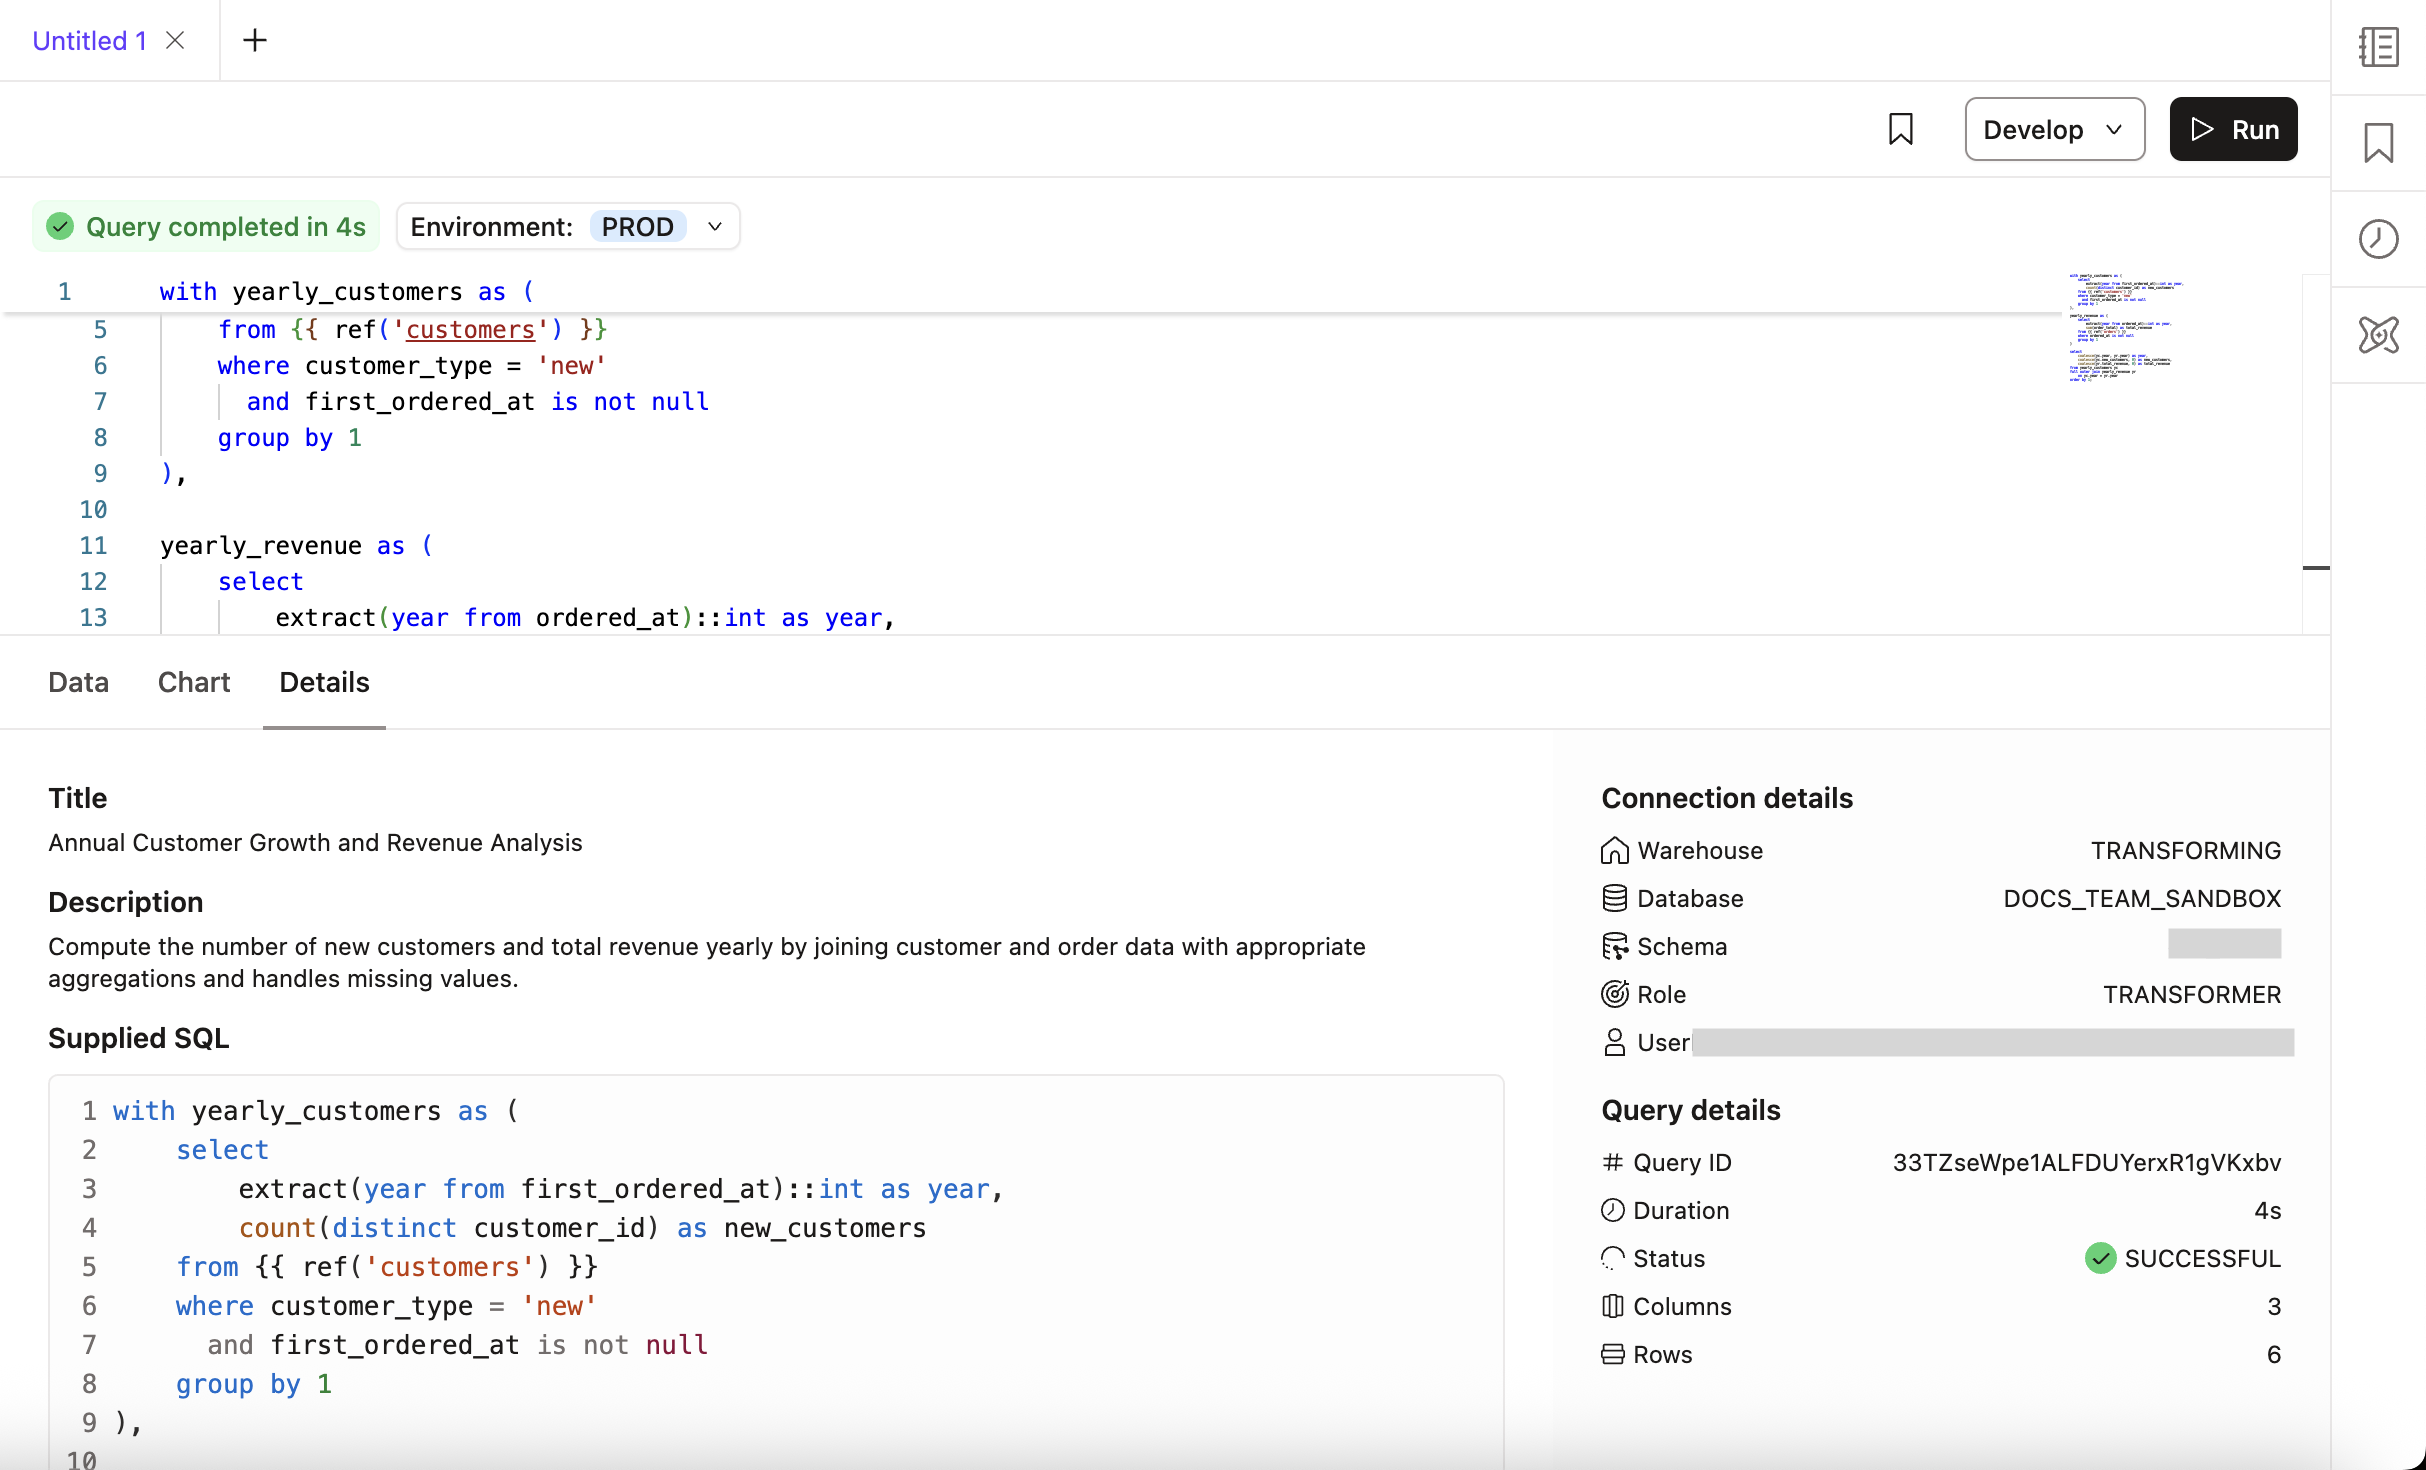Click the green Query completed in 4s indicator
Image resolution: width=2426 pixels, height=1470 pixels.
(x=205, y=226)
